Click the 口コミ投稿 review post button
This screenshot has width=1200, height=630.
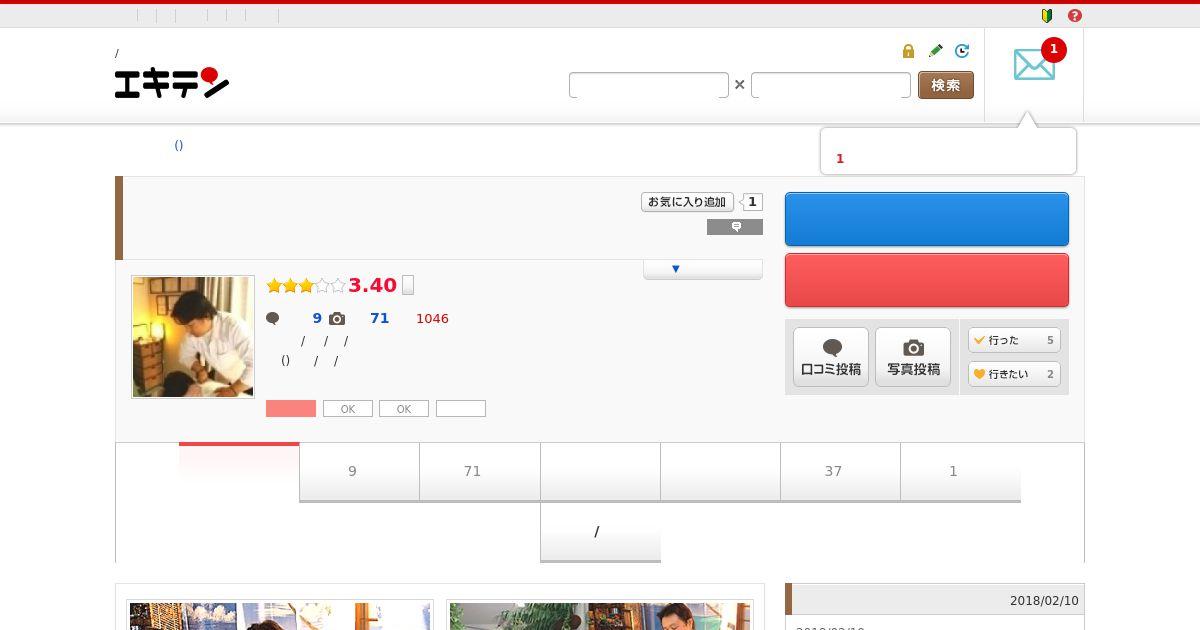pos(831,357)
